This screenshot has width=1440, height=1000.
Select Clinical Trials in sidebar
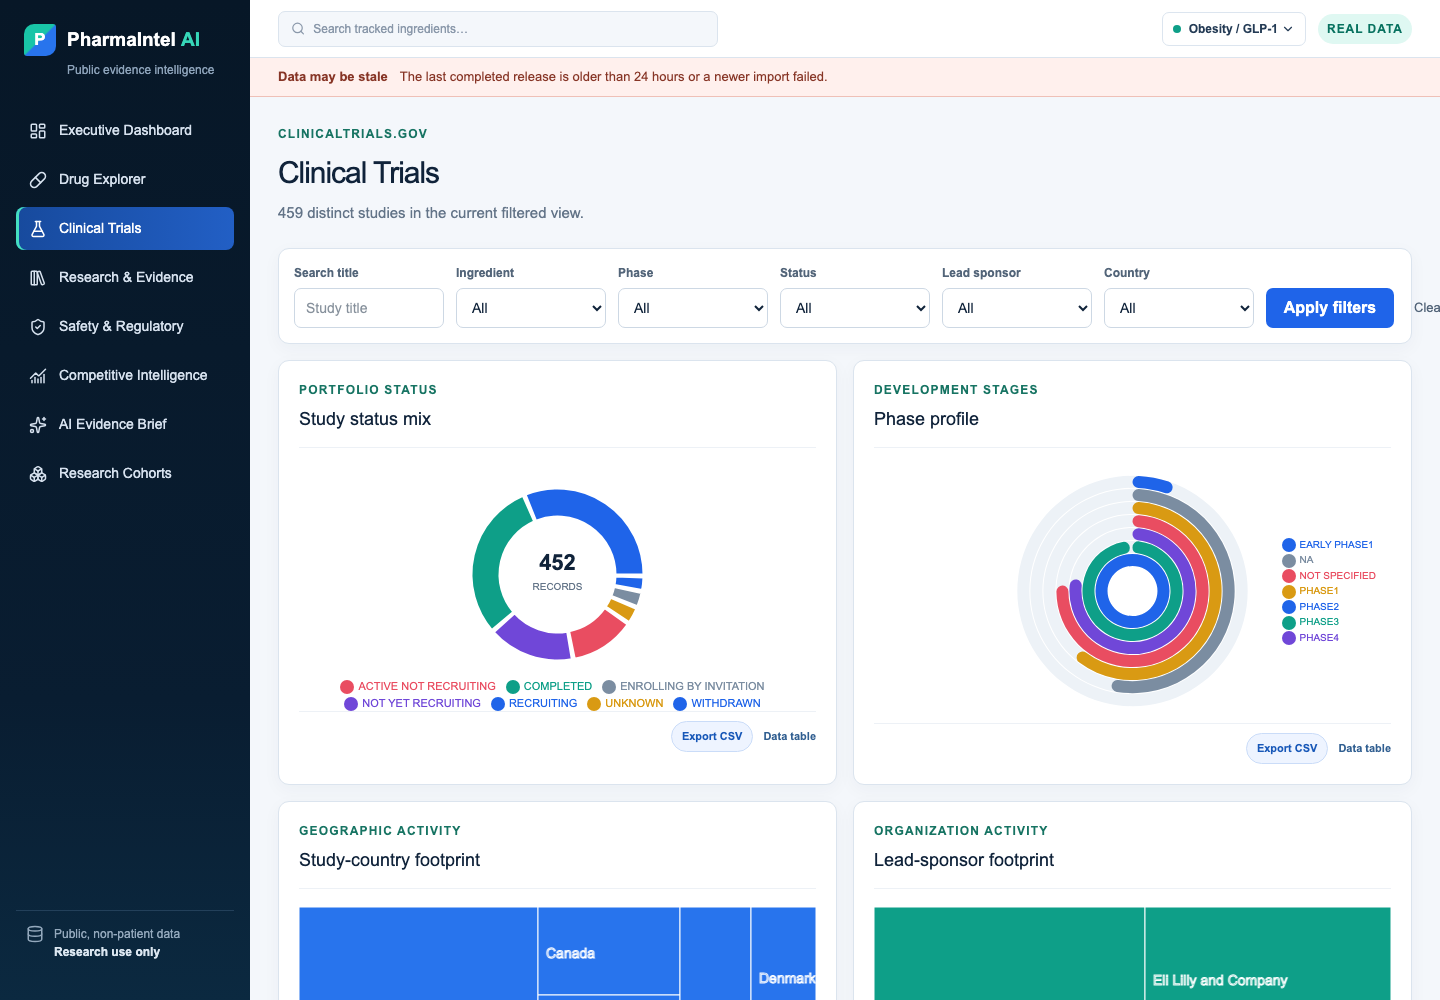(125, 228)
